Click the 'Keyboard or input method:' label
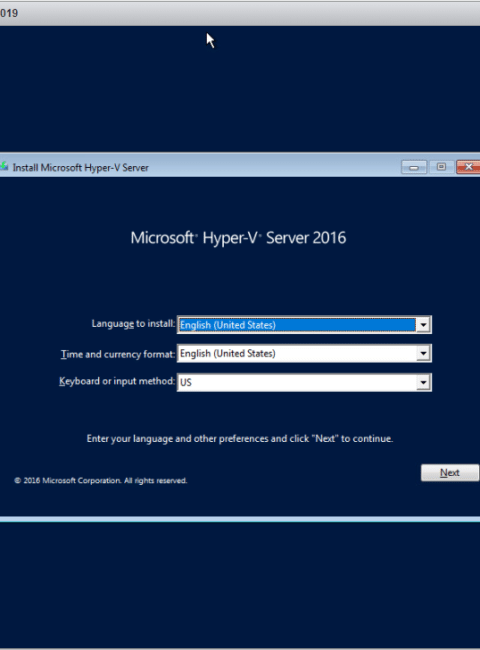This screenshot has height=650, width=480. pos(117,381)
